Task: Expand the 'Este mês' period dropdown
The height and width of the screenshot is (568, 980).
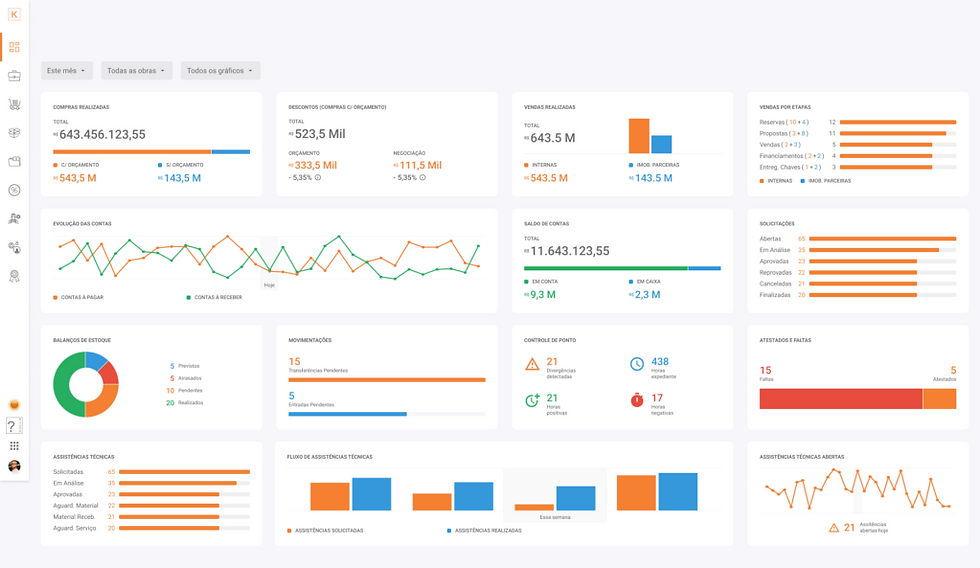Action: click(66, 71)
